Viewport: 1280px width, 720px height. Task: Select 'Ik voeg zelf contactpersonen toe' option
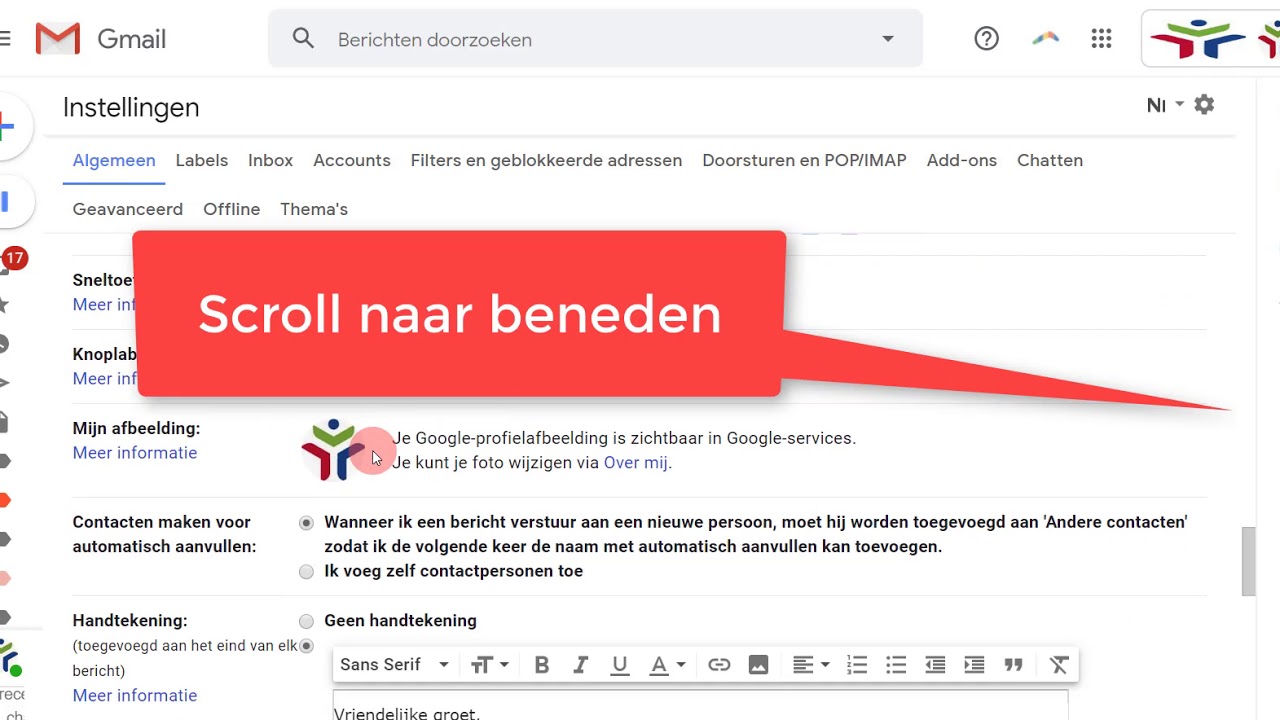point(306,572)
